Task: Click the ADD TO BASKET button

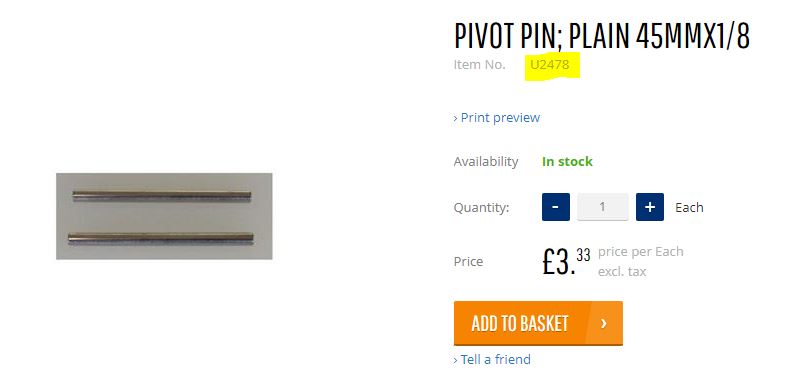Action: [538, 323]
